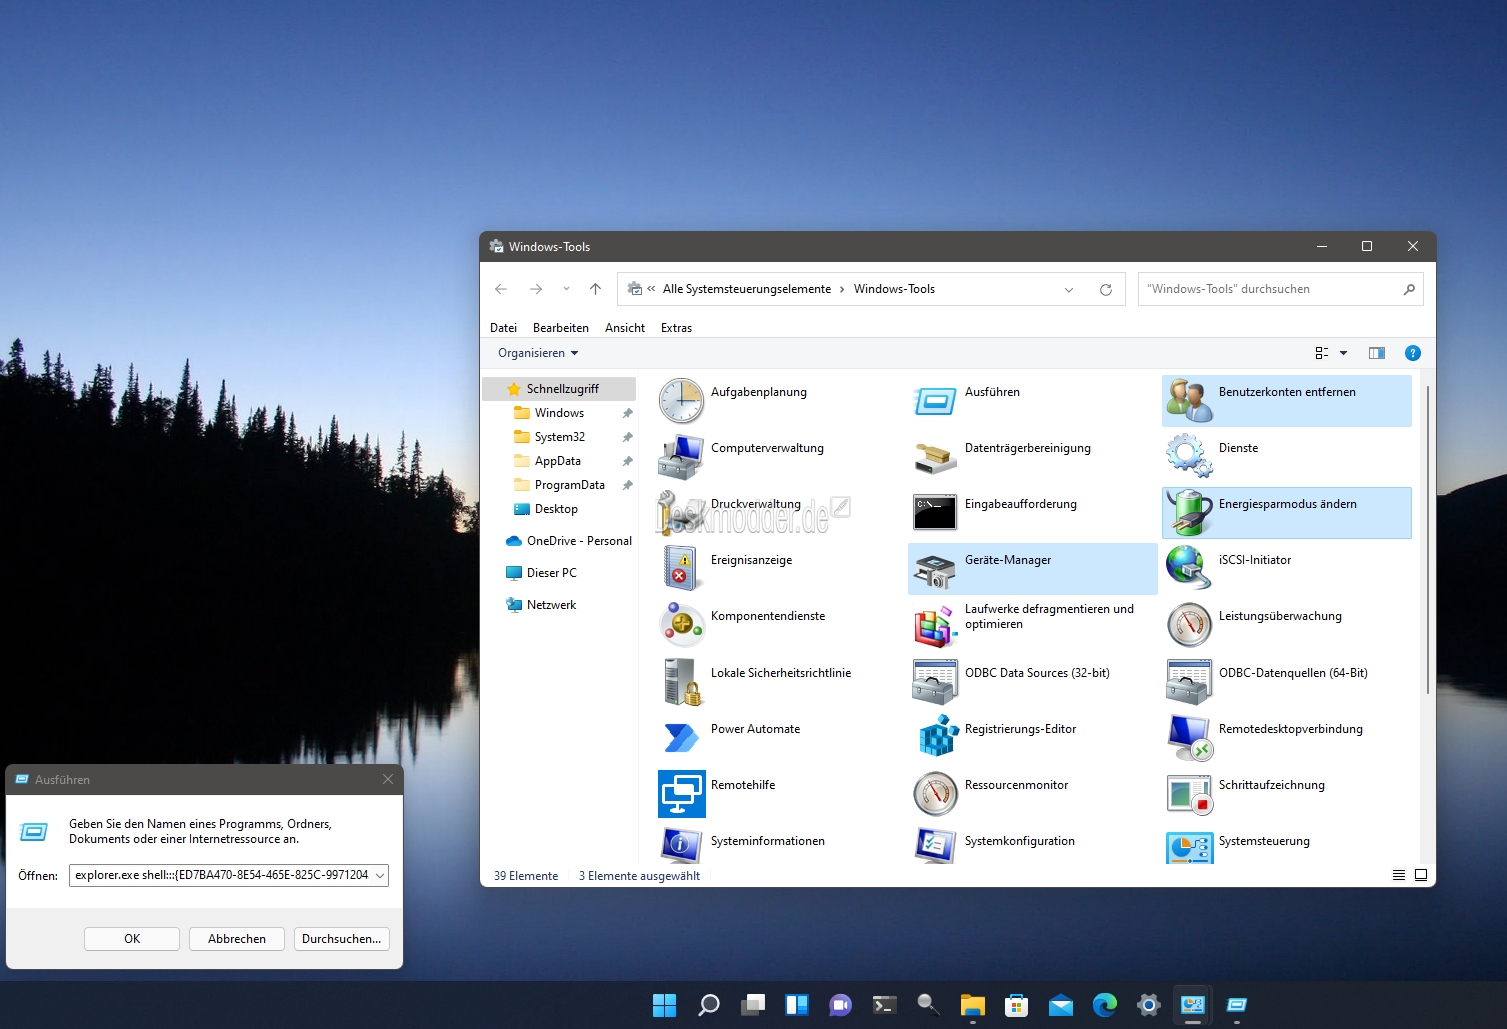Refresh the Windows-Tools folder
Screen dimensions: 1507x1029
click(1106, 289)
